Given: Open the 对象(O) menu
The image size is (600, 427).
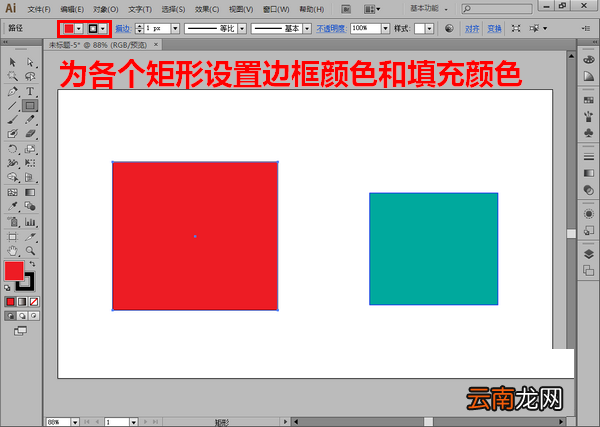Looking at the screenshot, I should coord(106,9).
